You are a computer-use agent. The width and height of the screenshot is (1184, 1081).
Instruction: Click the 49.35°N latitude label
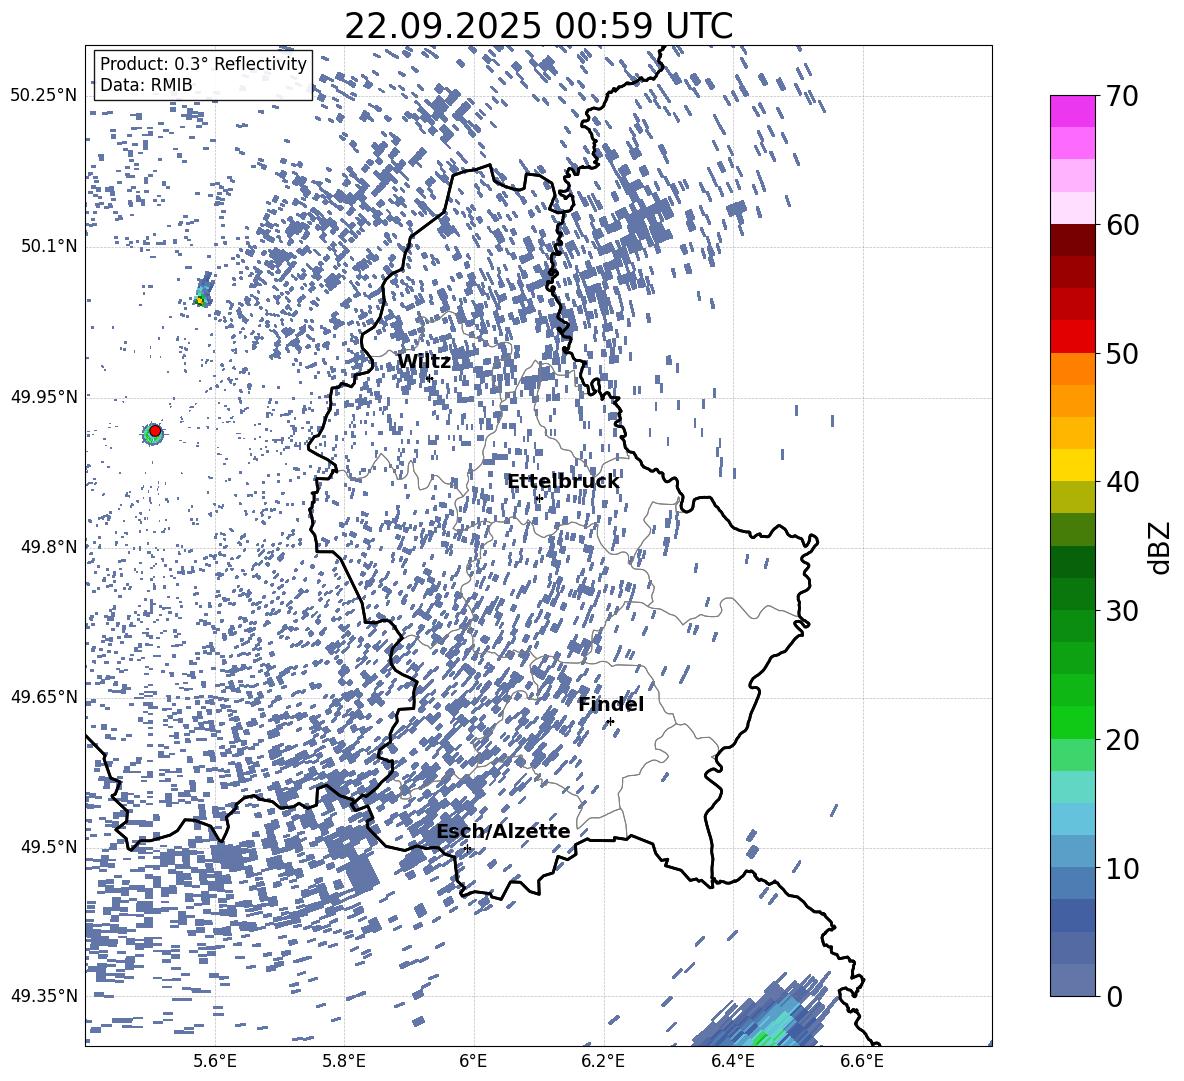tap(44, 996)
